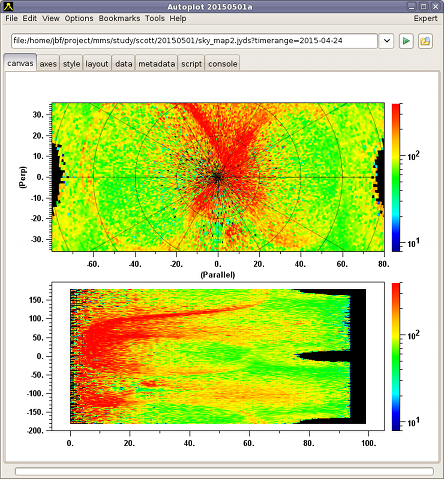Switch to the data tab
Screen dimensions: 444x479
coord(124,64)
